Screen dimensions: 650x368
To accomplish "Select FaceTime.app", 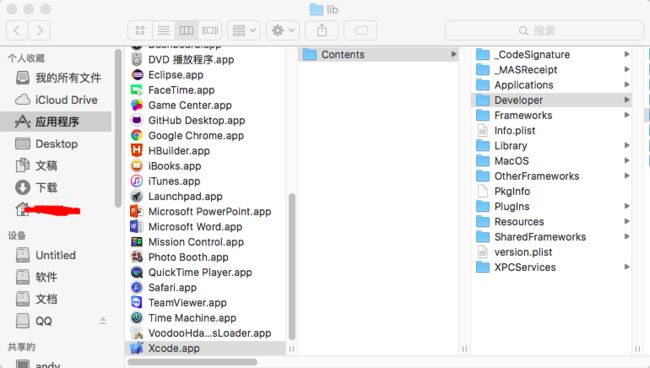I will [205, 90].
